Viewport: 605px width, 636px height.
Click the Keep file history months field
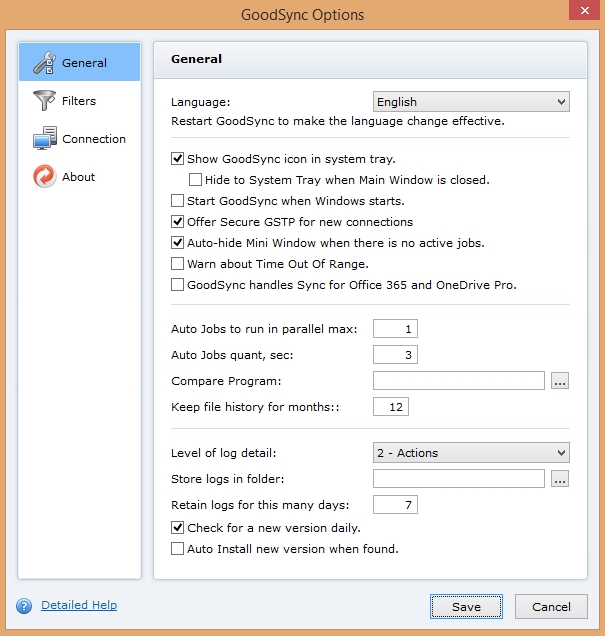[x=391, y=406]
